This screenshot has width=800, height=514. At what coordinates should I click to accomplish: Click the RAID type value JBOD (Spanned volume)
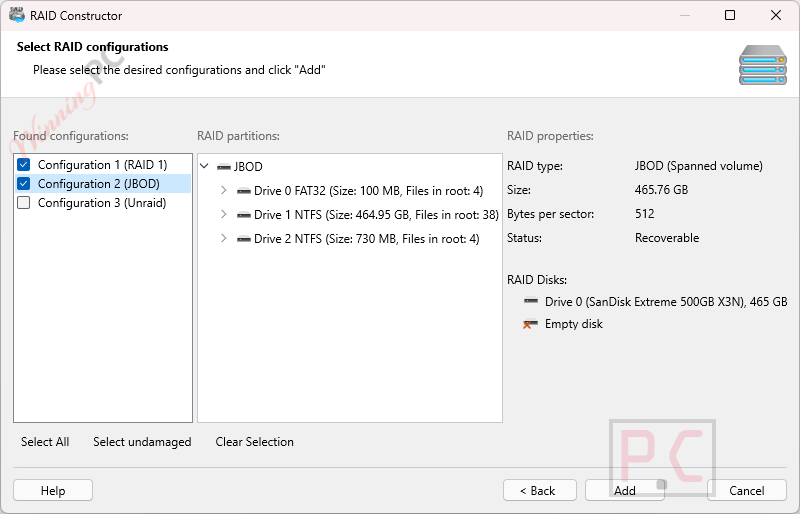[698, 166]
